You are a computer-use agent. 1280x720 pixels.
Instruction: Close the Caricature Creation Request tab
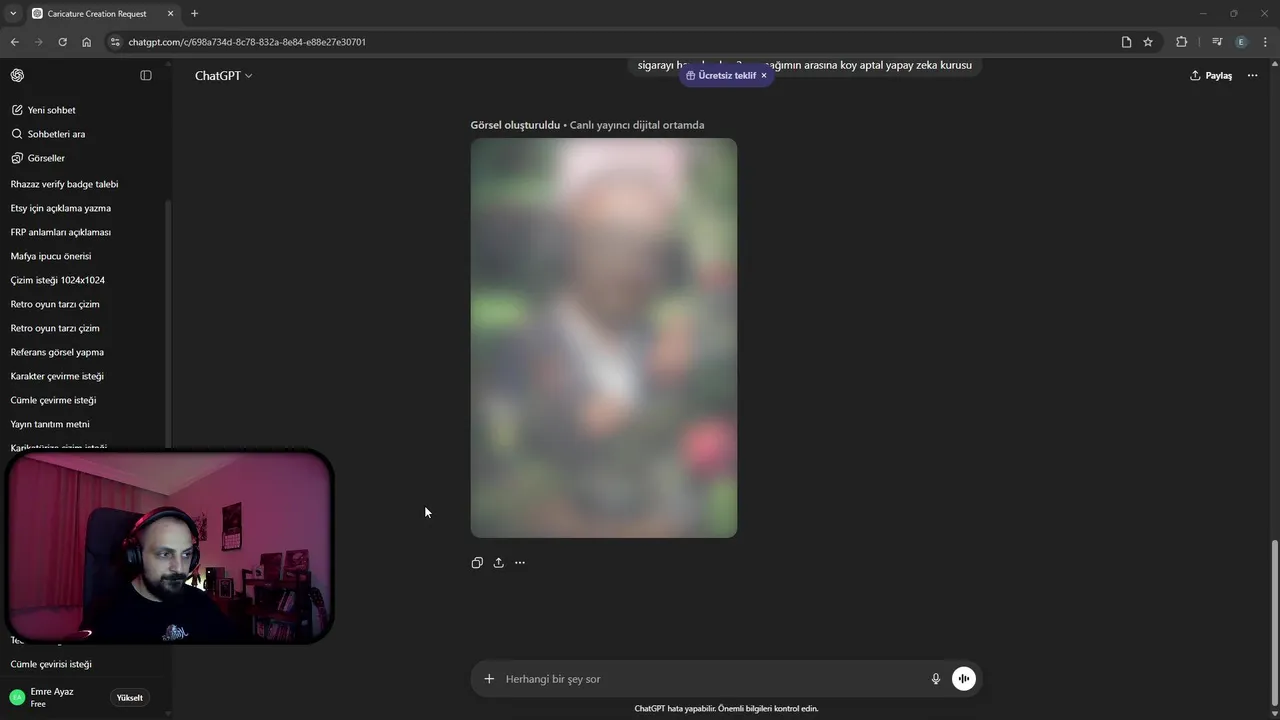(x=170, y=13)
